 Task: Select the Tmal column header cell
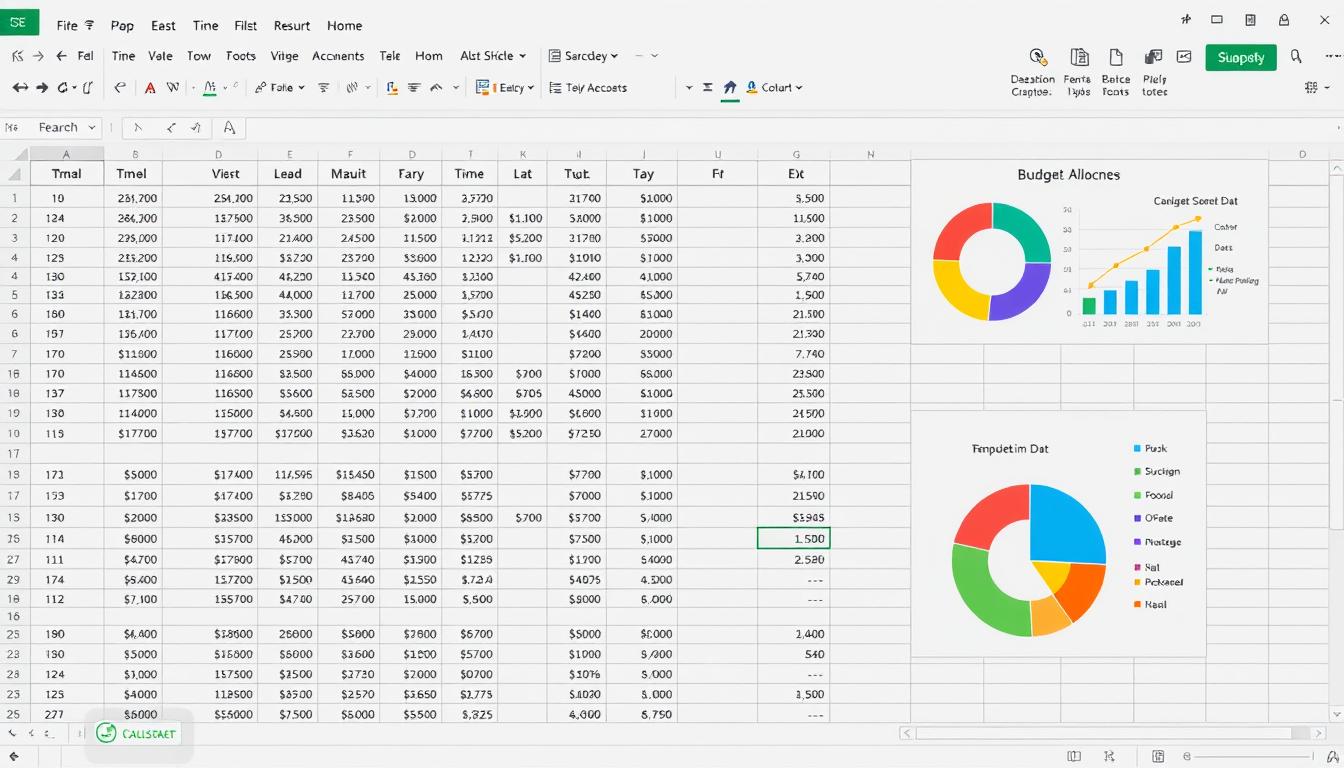67,173
